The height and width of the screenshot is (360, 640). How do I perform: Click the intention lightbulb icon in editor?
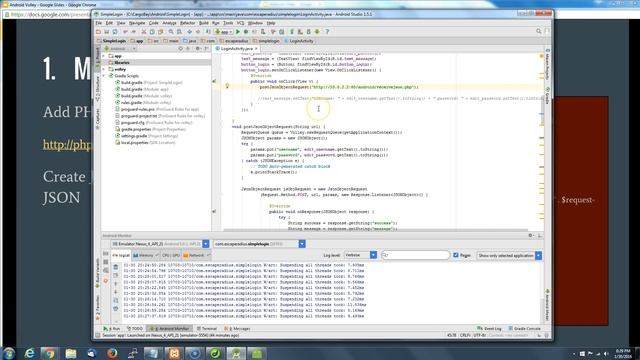(x=227, y=86)
